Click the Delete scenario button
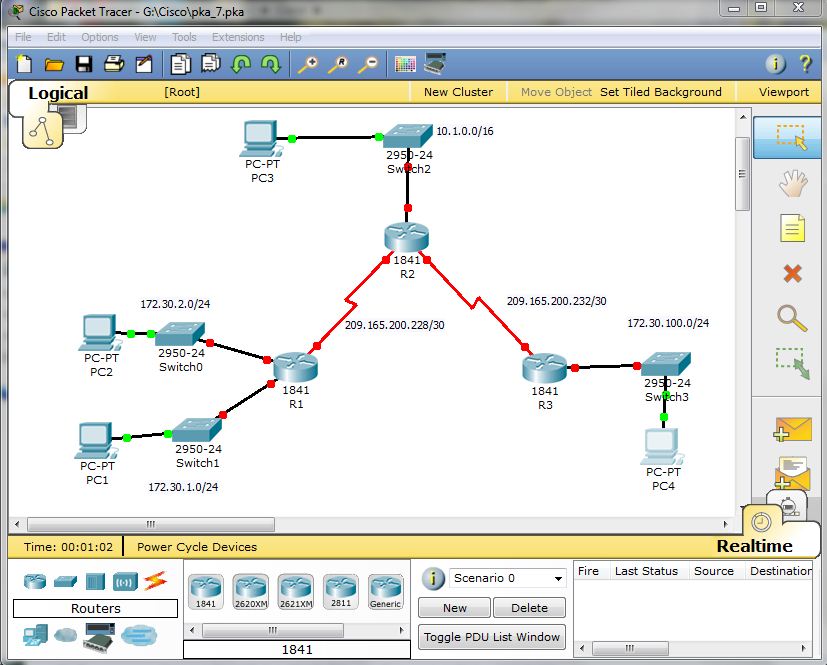 point(529,608)
